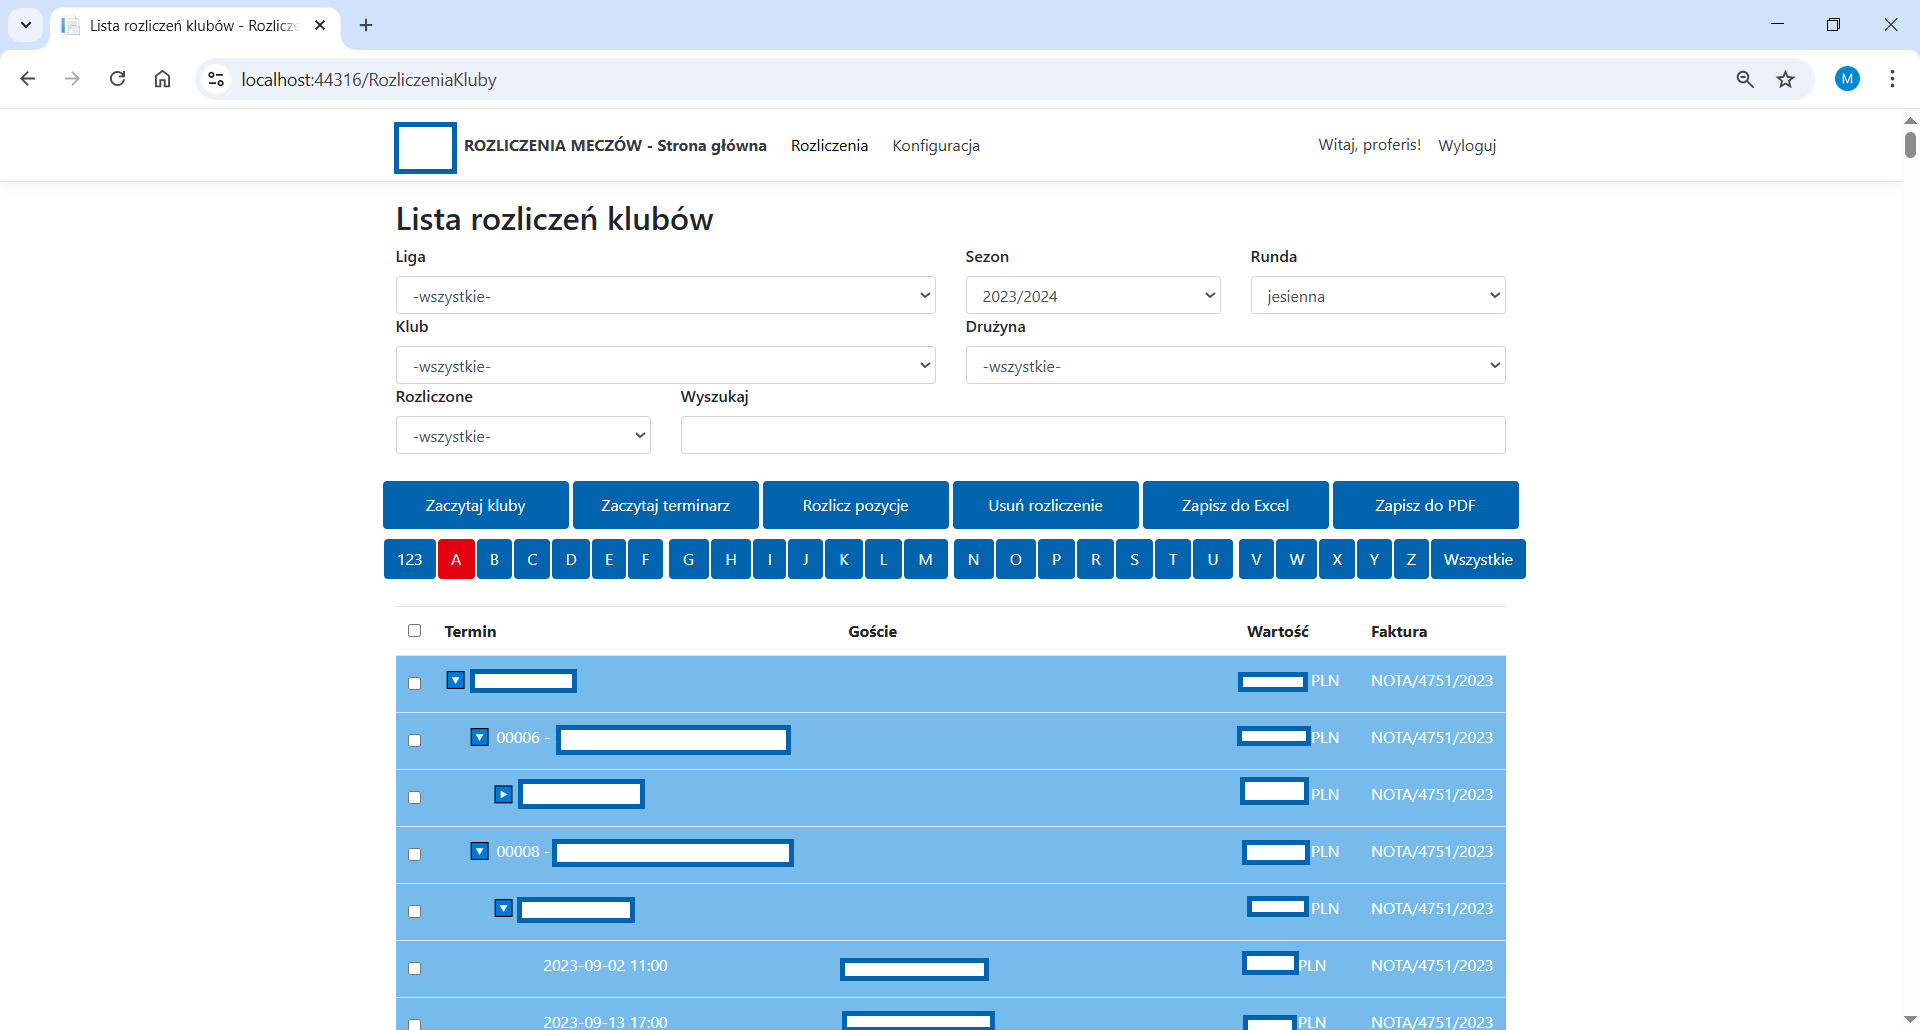Bookmark this page with the star icon
The height and width of the screenshot is (1030, 1920).
[x=1786, y=79]
